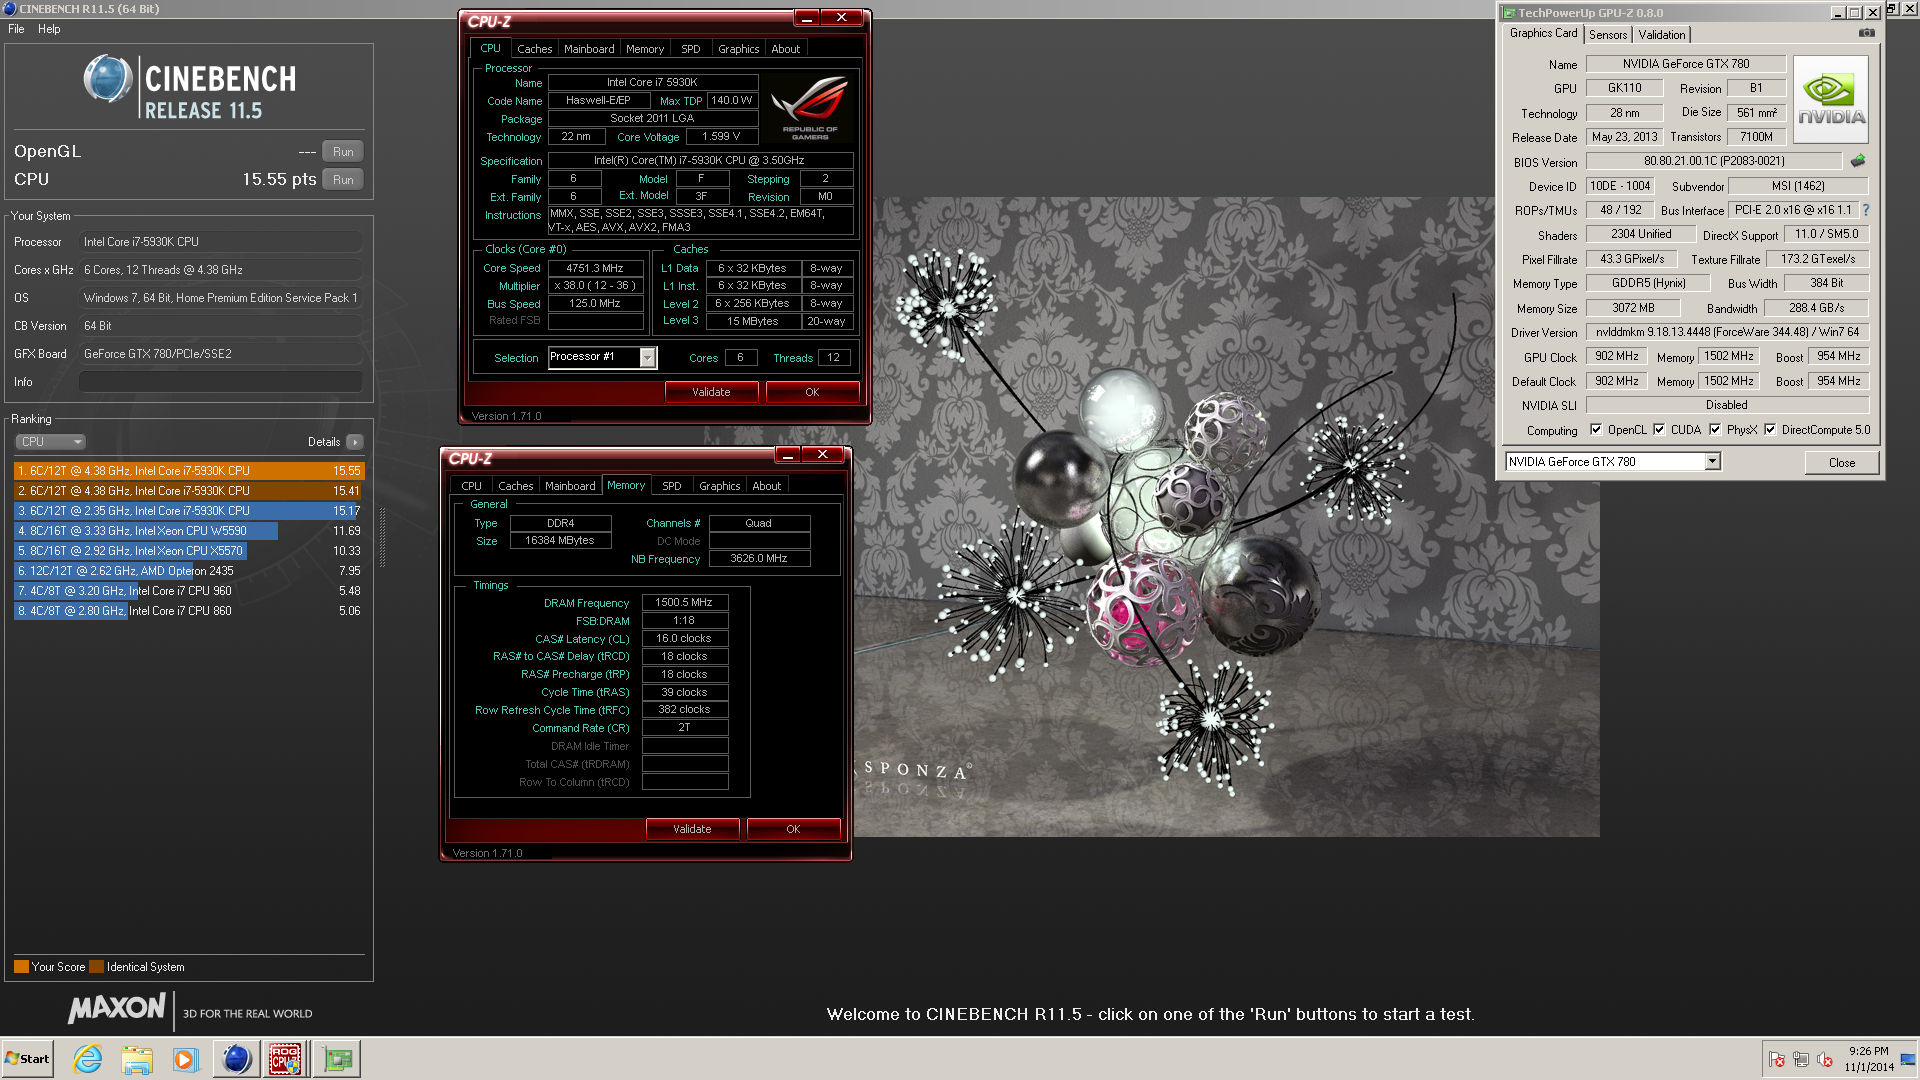Image resolution: width=1920 pixels, height=1080 pixels.
Task: Run the OpenGL test
Action: click(343, 152)
